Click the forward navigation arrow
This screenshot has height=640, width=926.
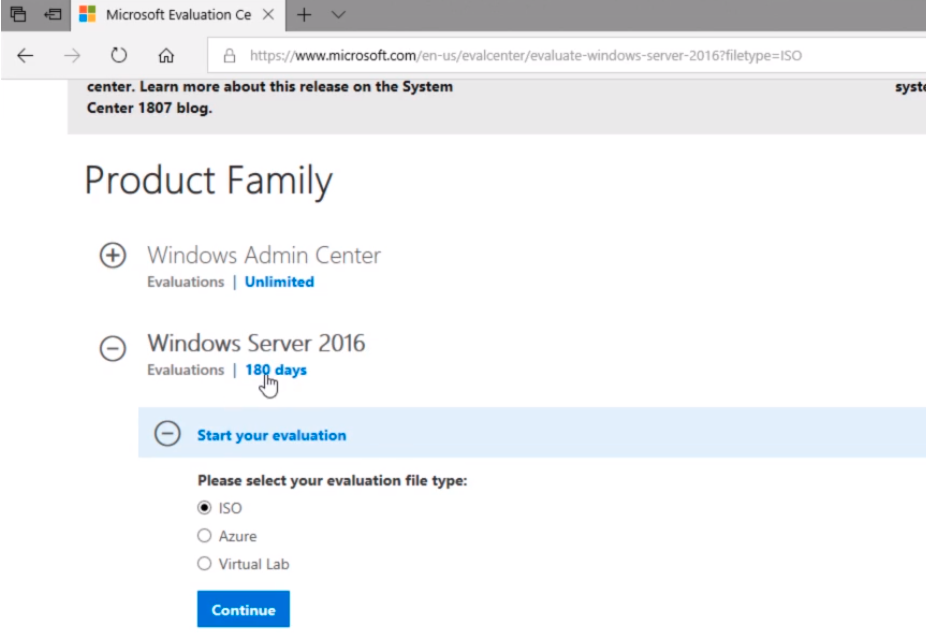click(72, 55)
